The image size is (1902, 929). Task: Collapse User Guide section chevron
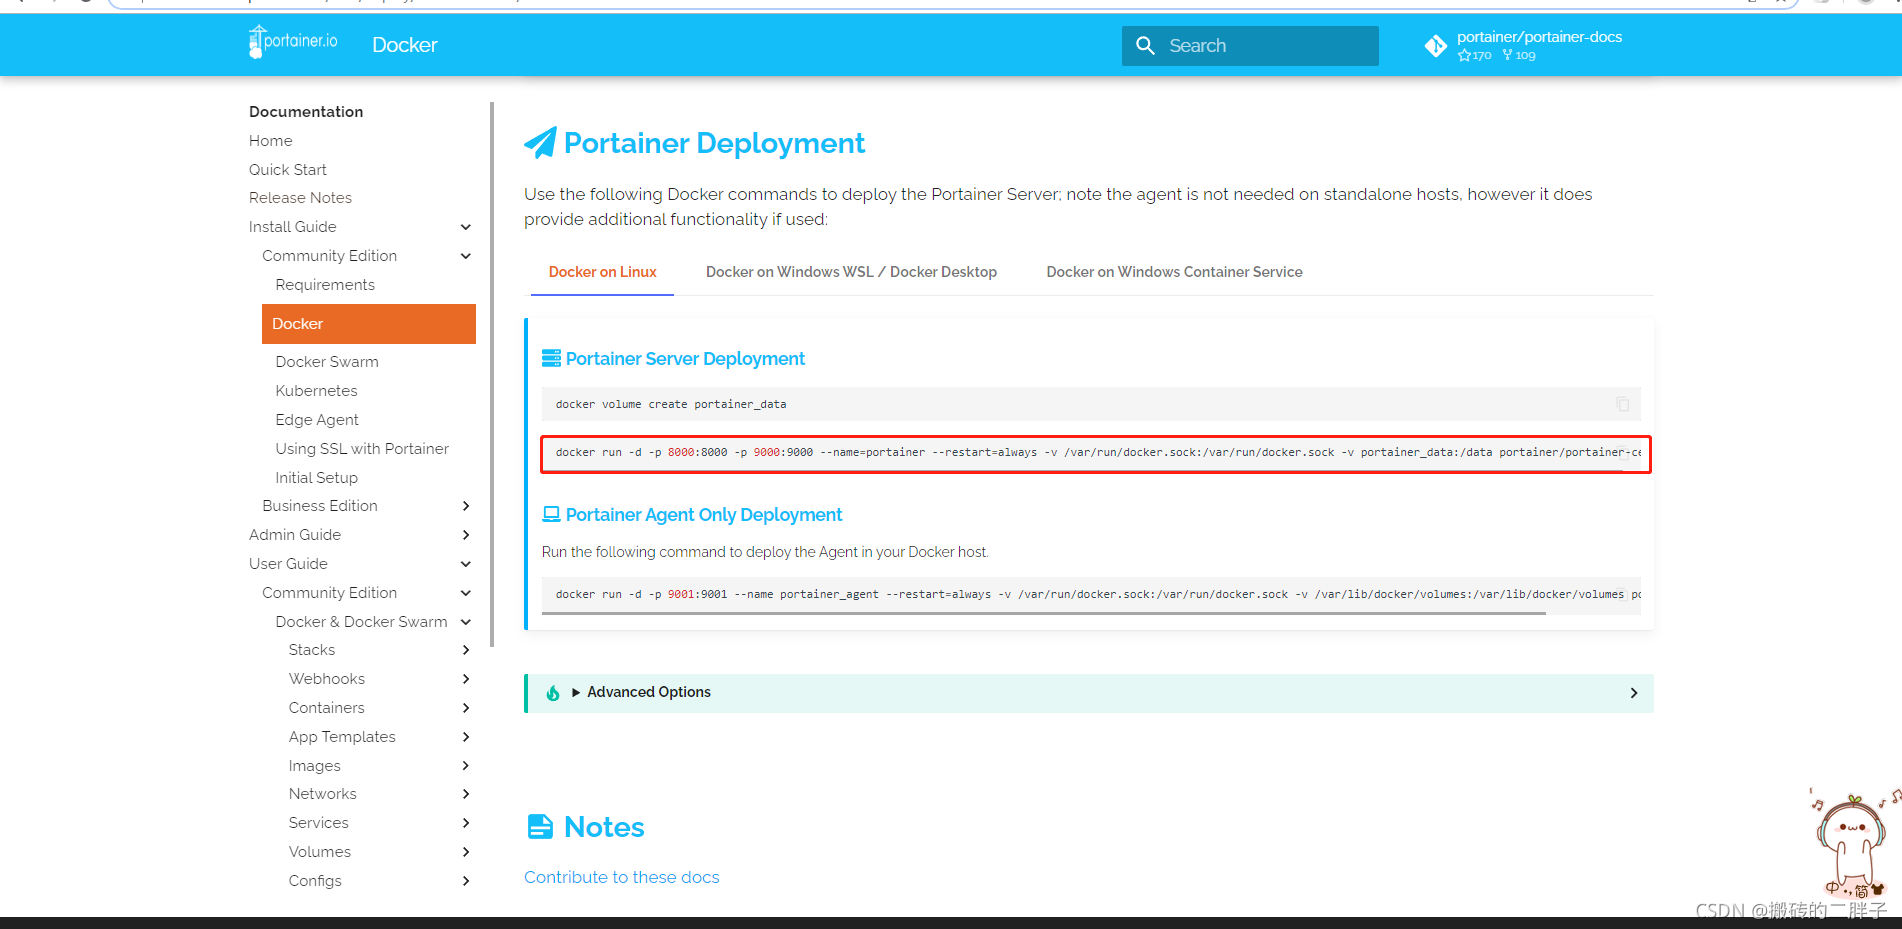(x=465, y=564)
